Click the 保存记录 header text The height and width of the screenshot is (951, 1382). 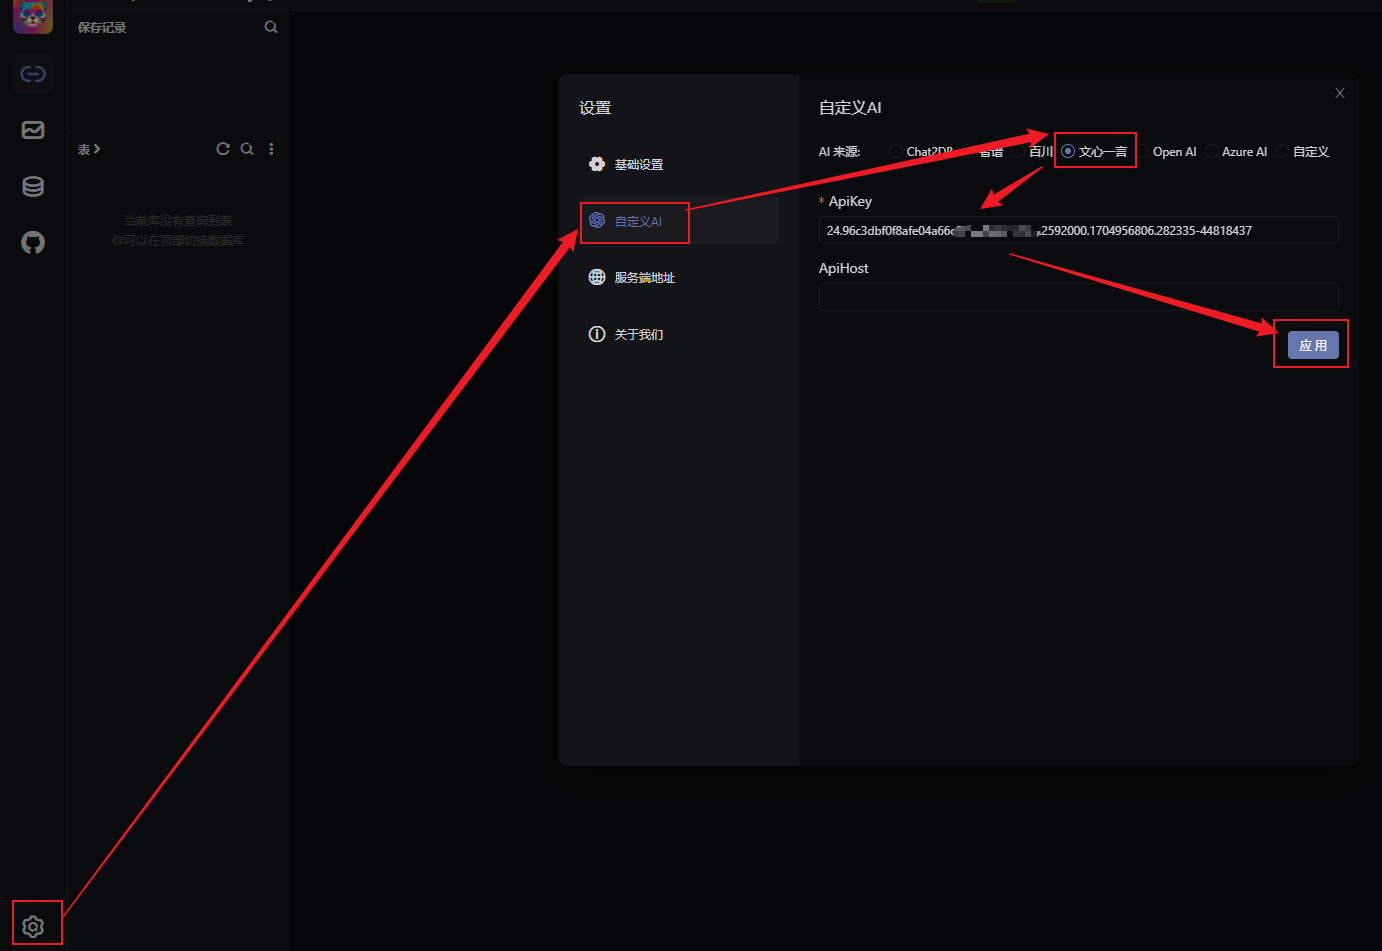pyautogui.click(x=102, y=28)
